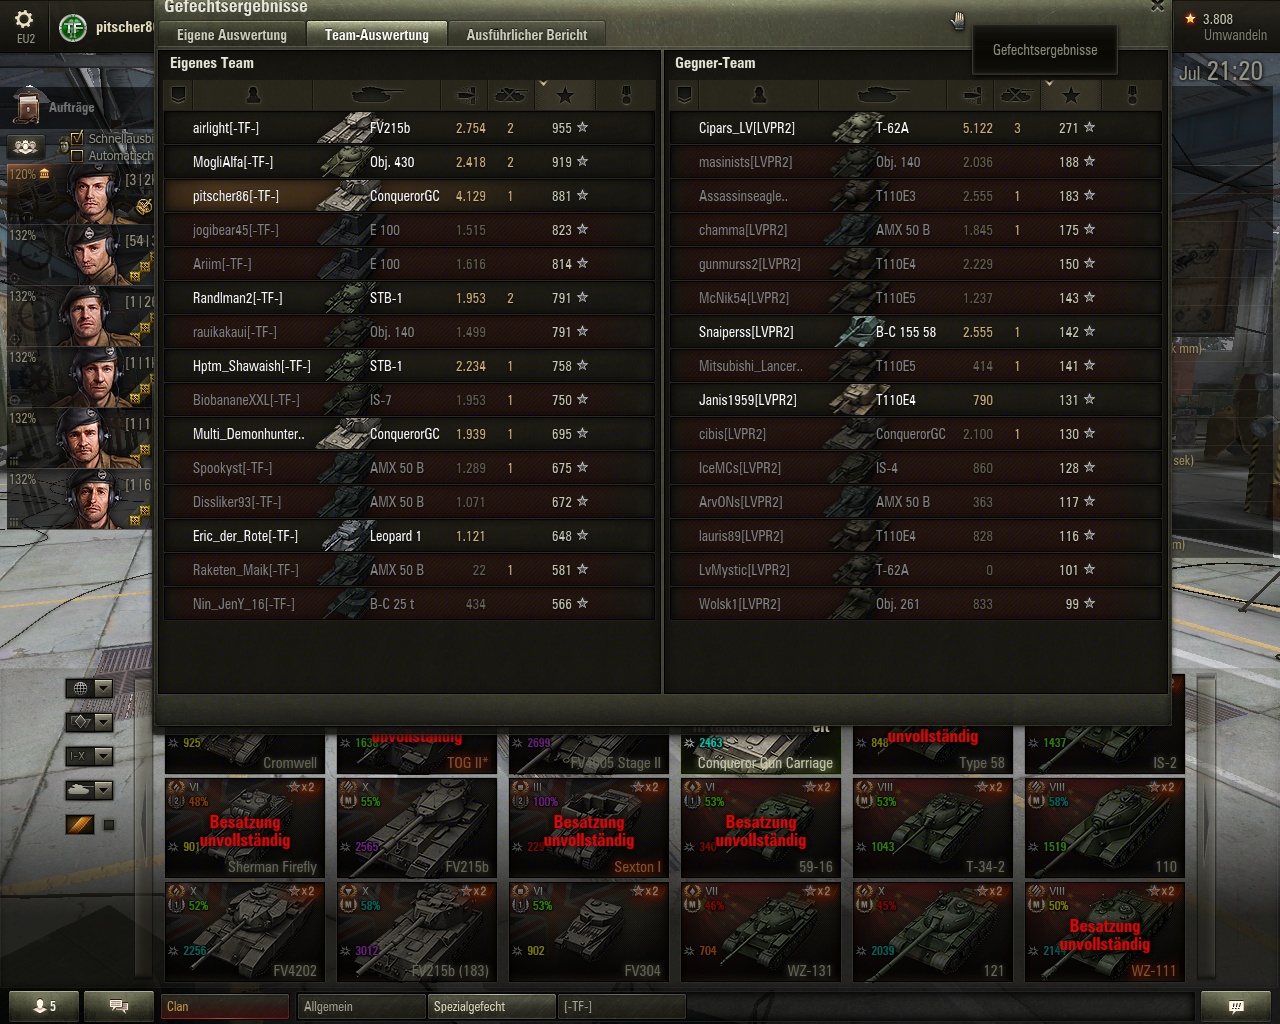Open the settings gear menu

[24, 20]
